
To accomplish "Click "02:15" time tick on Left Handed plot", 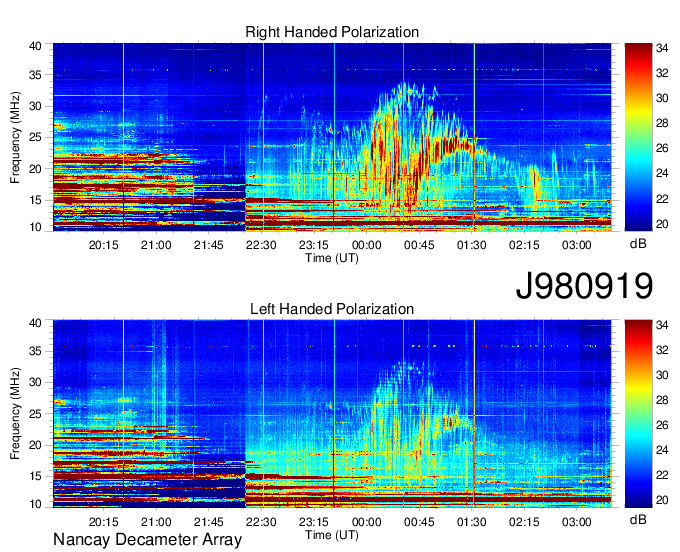I will point(524,522).
